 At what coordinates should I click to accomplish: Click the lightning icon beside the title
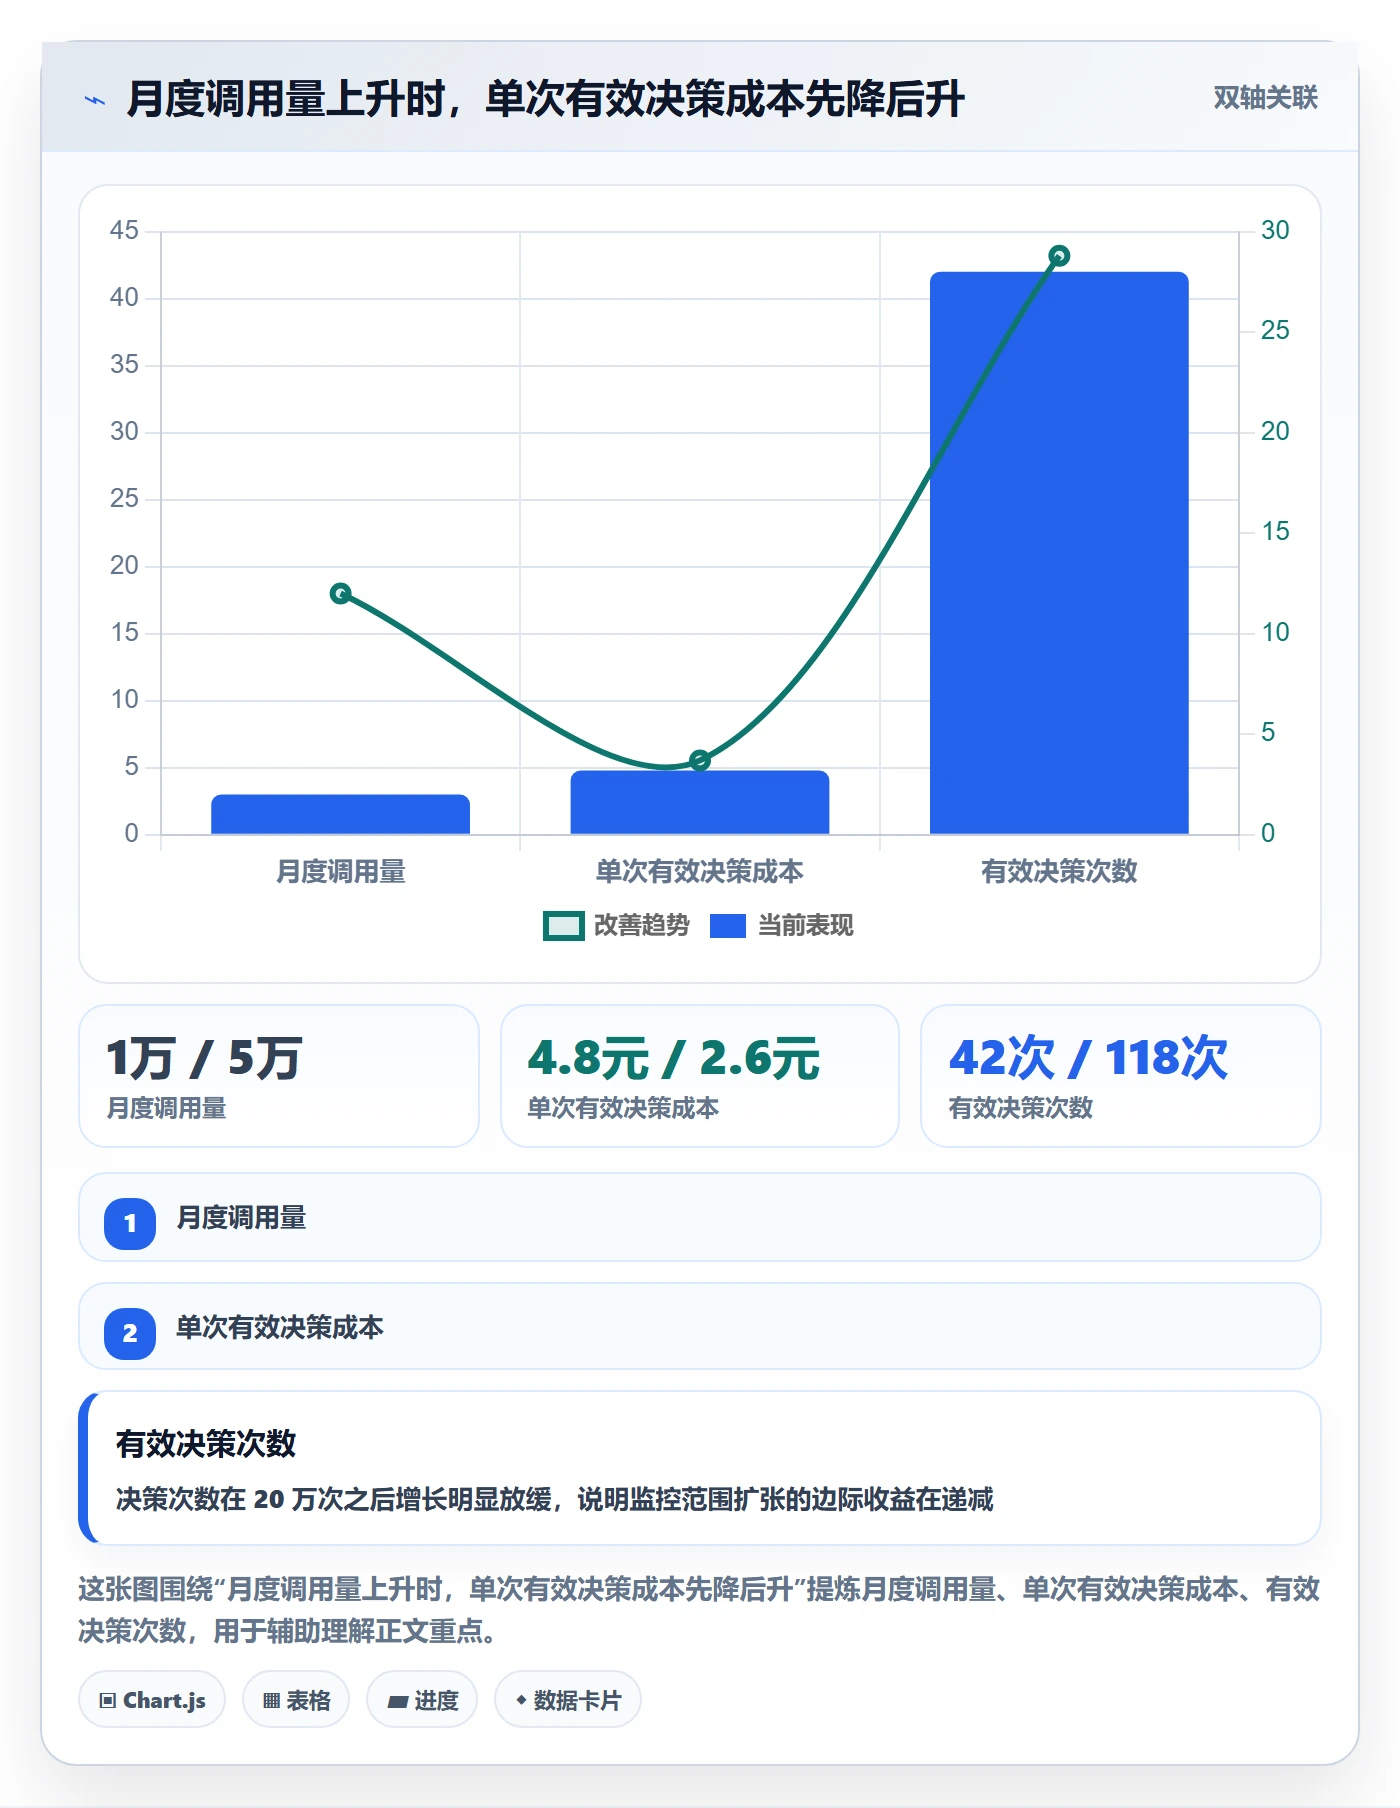click(95, 100)
